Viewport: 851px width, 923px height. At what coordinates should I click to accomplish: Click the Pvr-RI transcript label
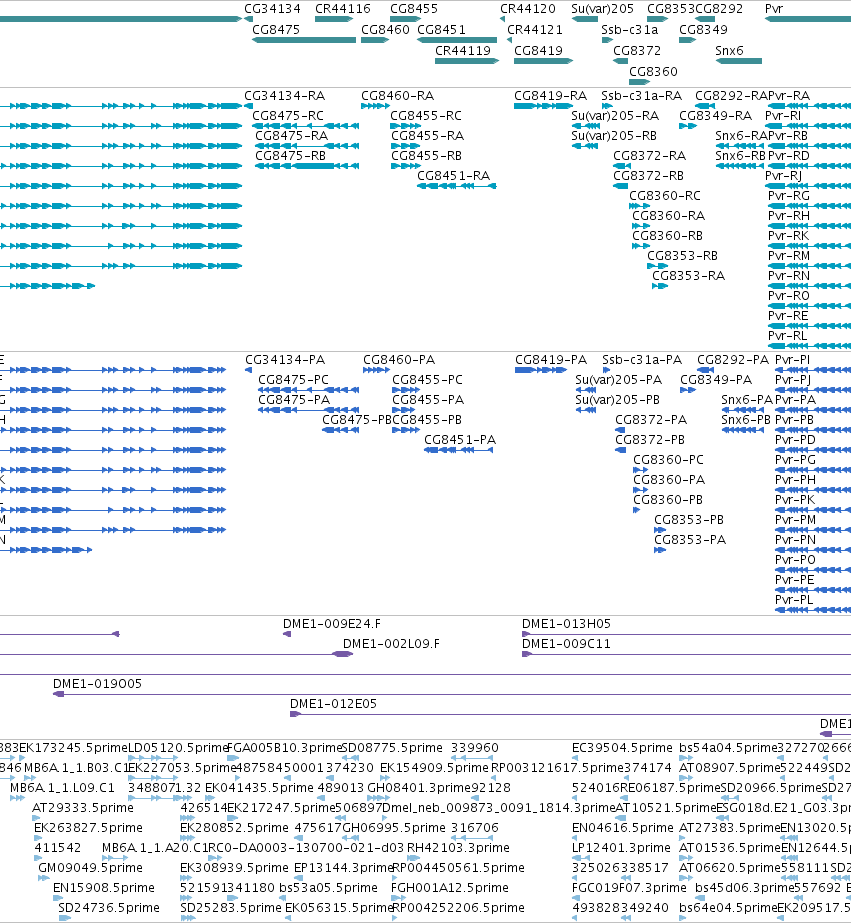783,116
